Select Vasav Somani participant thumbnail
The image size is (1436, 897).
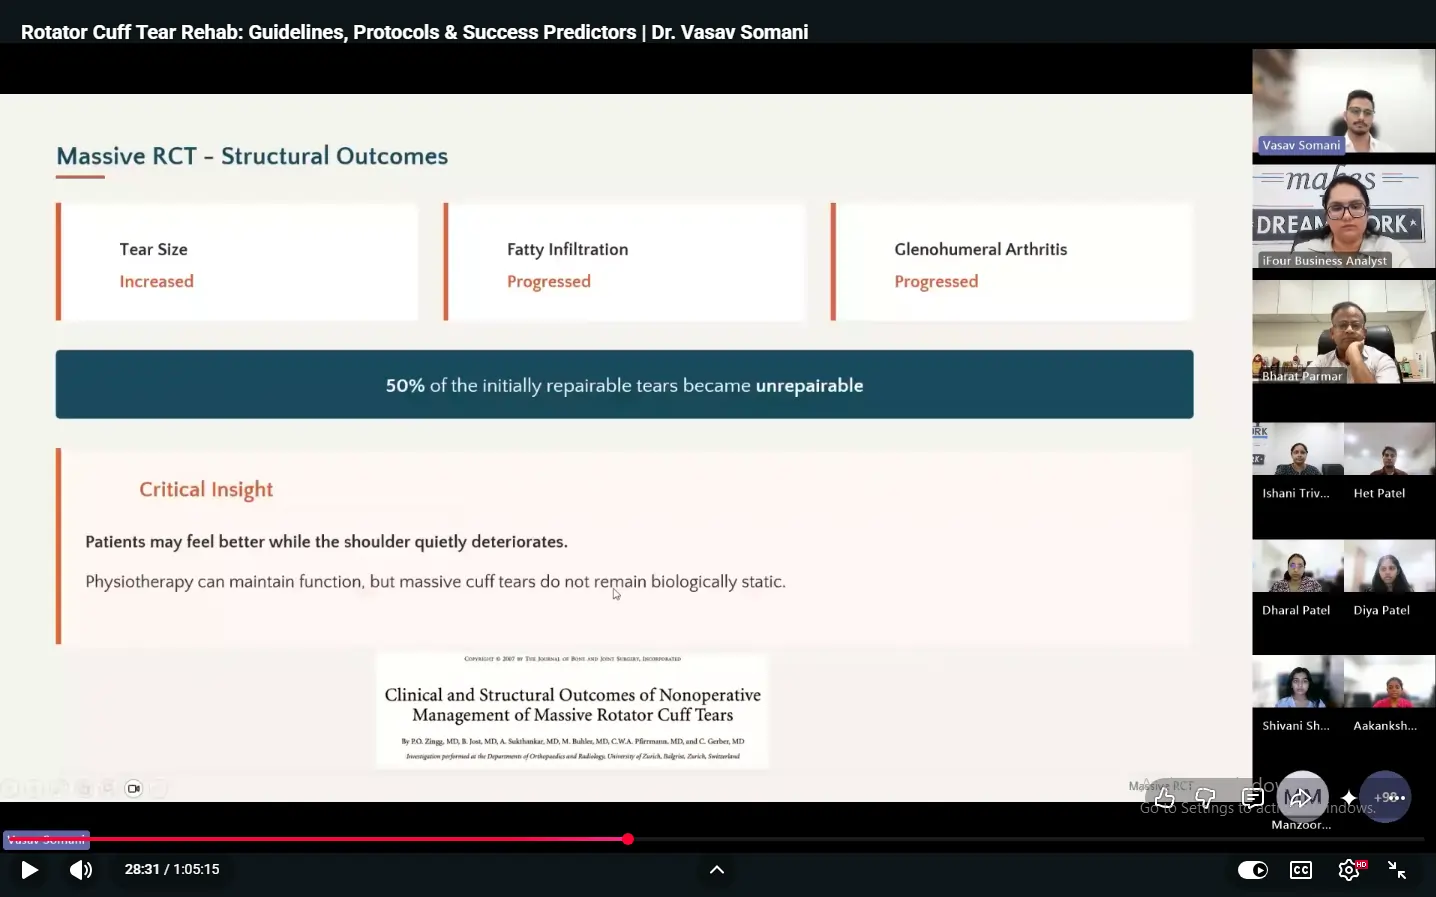click(x=1344, y=101)
